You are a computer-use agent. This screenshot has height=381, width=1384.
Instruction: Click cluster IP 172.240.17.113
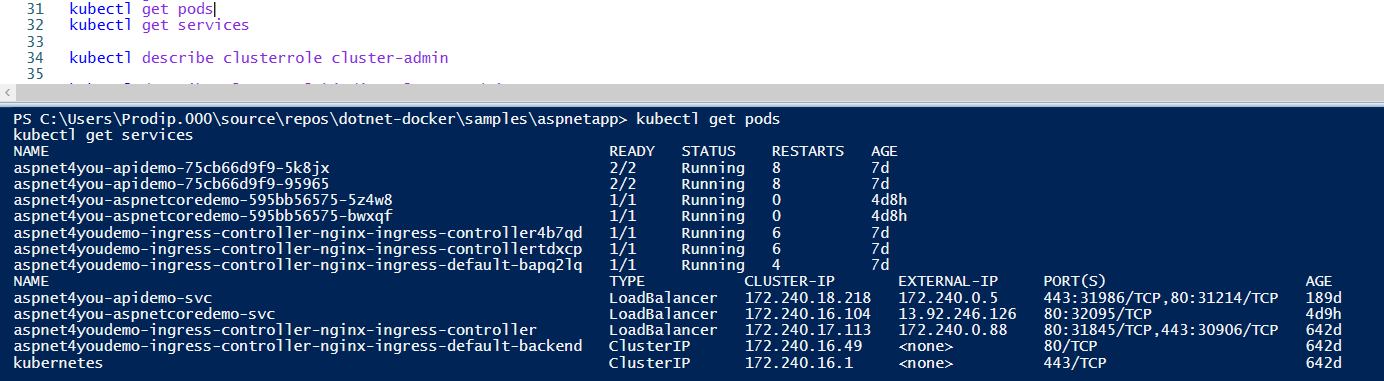[x=807, y=330]
